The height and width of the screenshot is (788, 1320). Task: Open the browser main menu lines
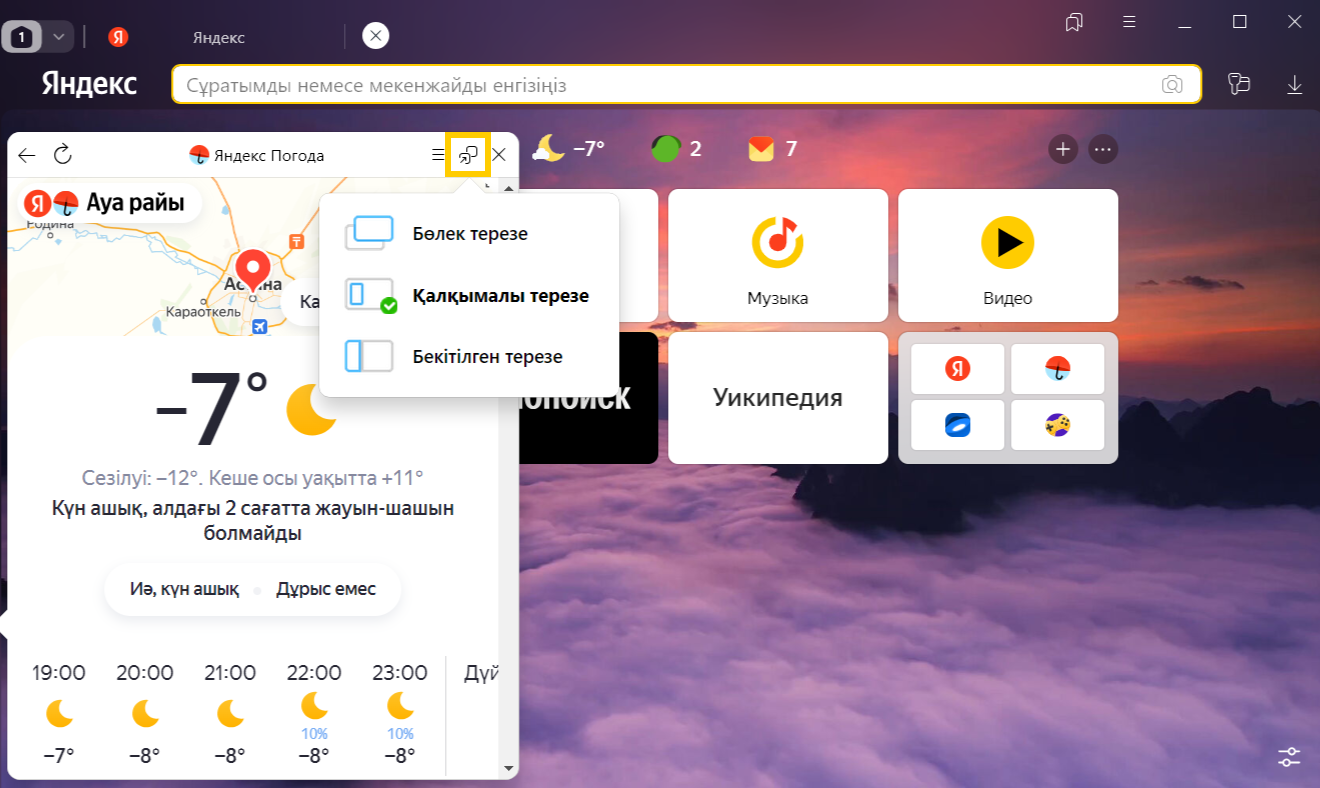click(x=1129, y=22)
